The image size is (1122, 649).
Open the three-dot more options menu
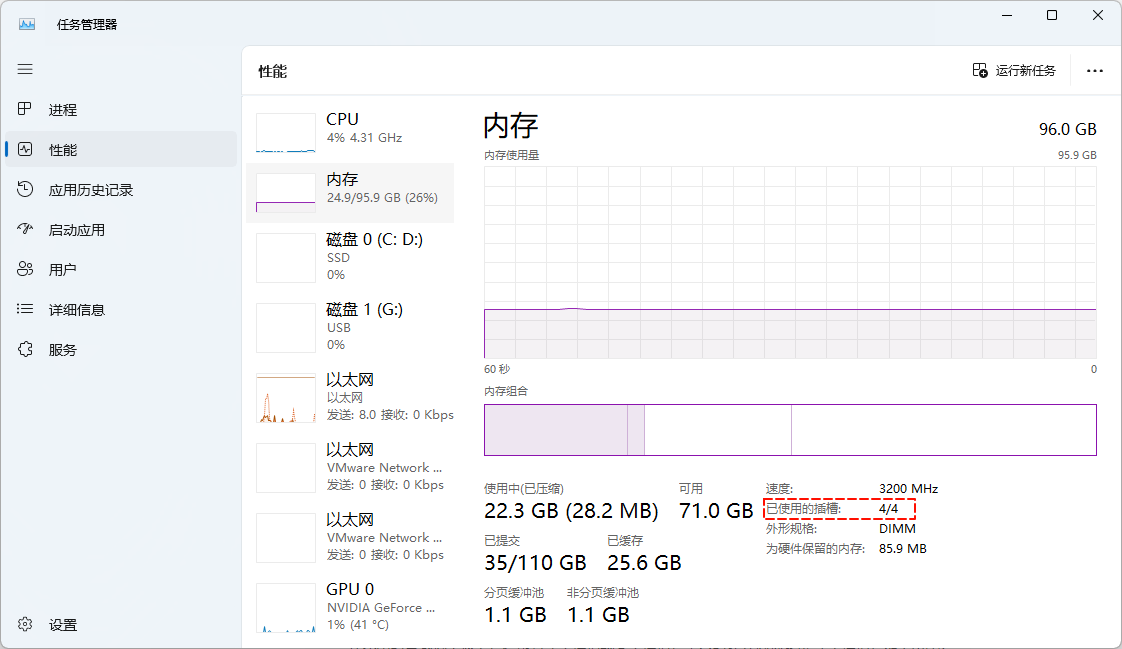click(x=1094, y=71)
